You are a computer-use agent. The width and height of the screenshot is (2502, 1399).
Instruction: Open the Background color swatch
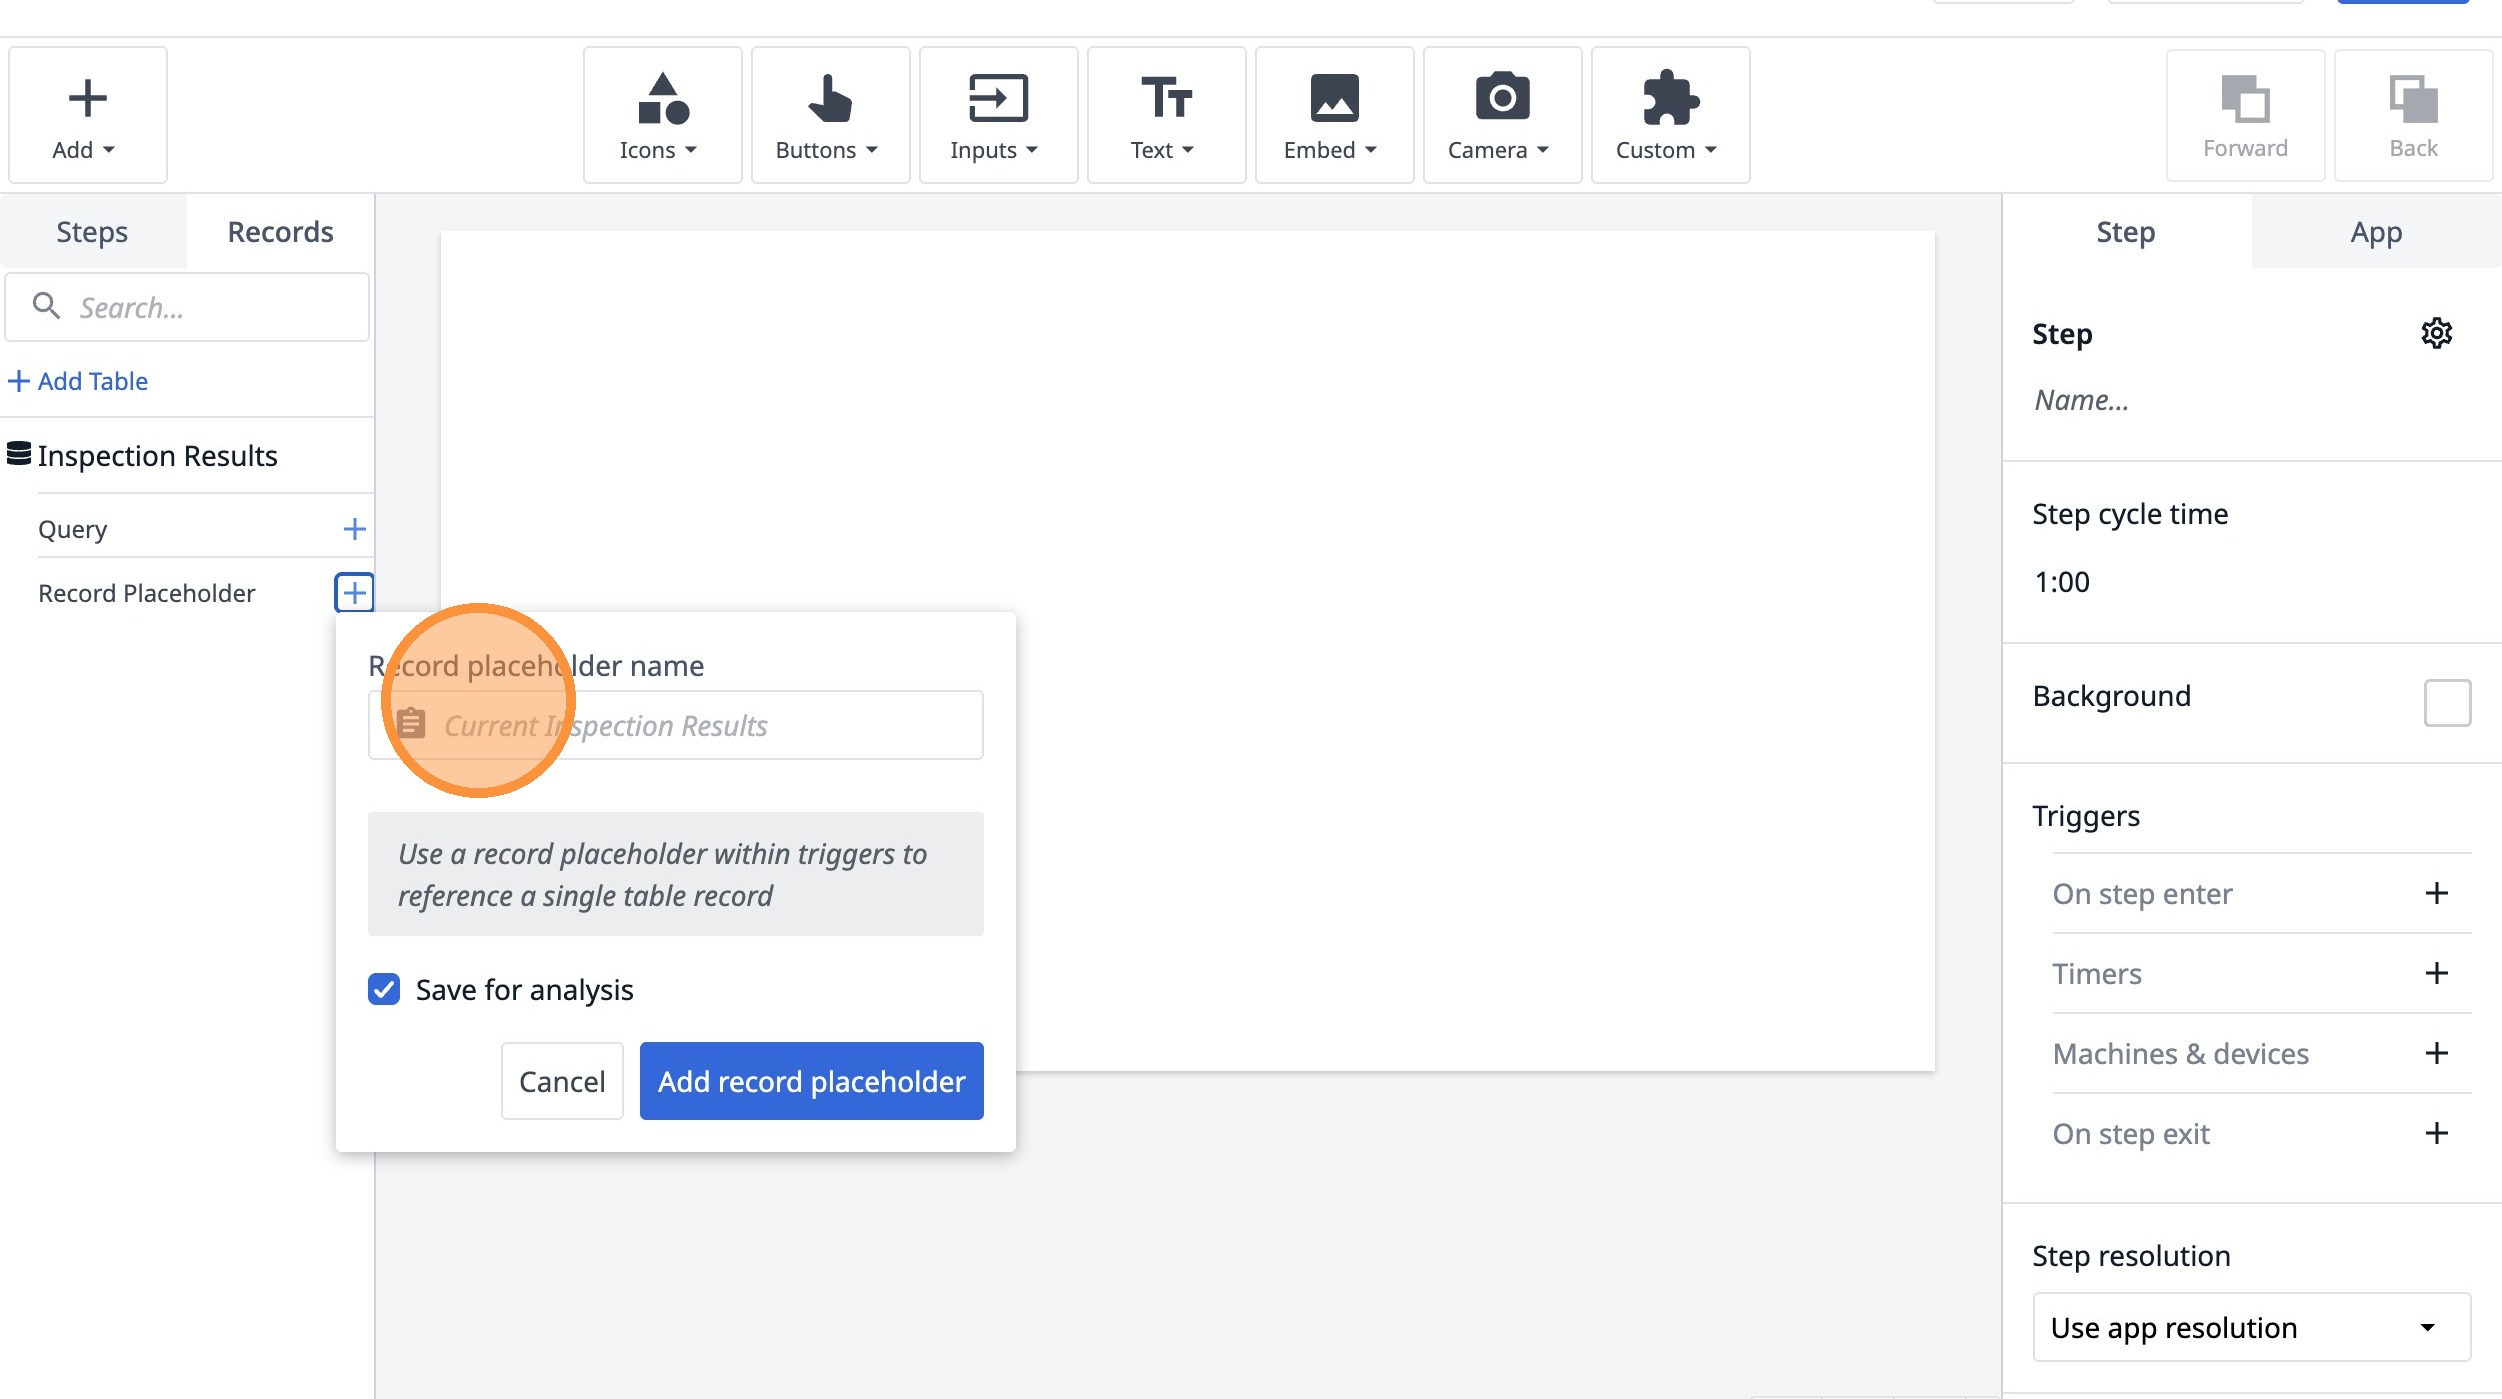coord(2447,702)
